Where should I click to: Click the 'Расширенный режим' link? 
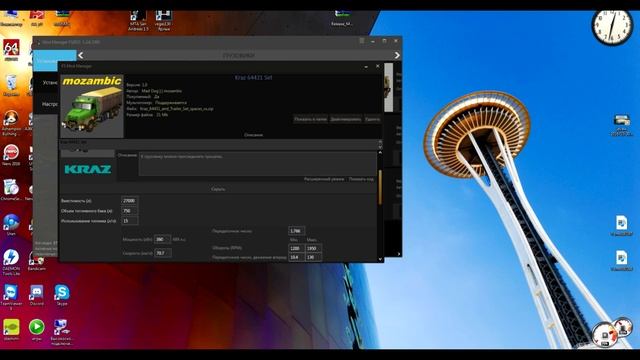(x=324, y=179)
